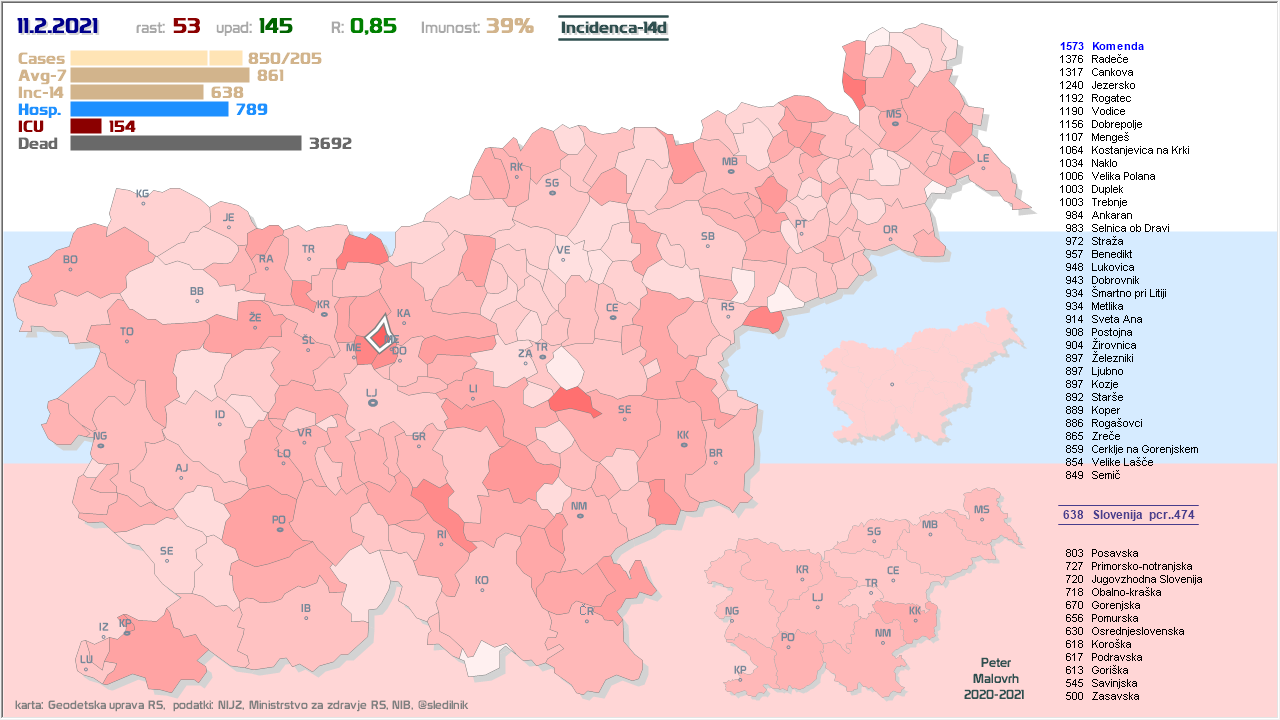Open the Incidenca-14d mode button
Screen dimensions: 1280x720
(x=613, y=27)
